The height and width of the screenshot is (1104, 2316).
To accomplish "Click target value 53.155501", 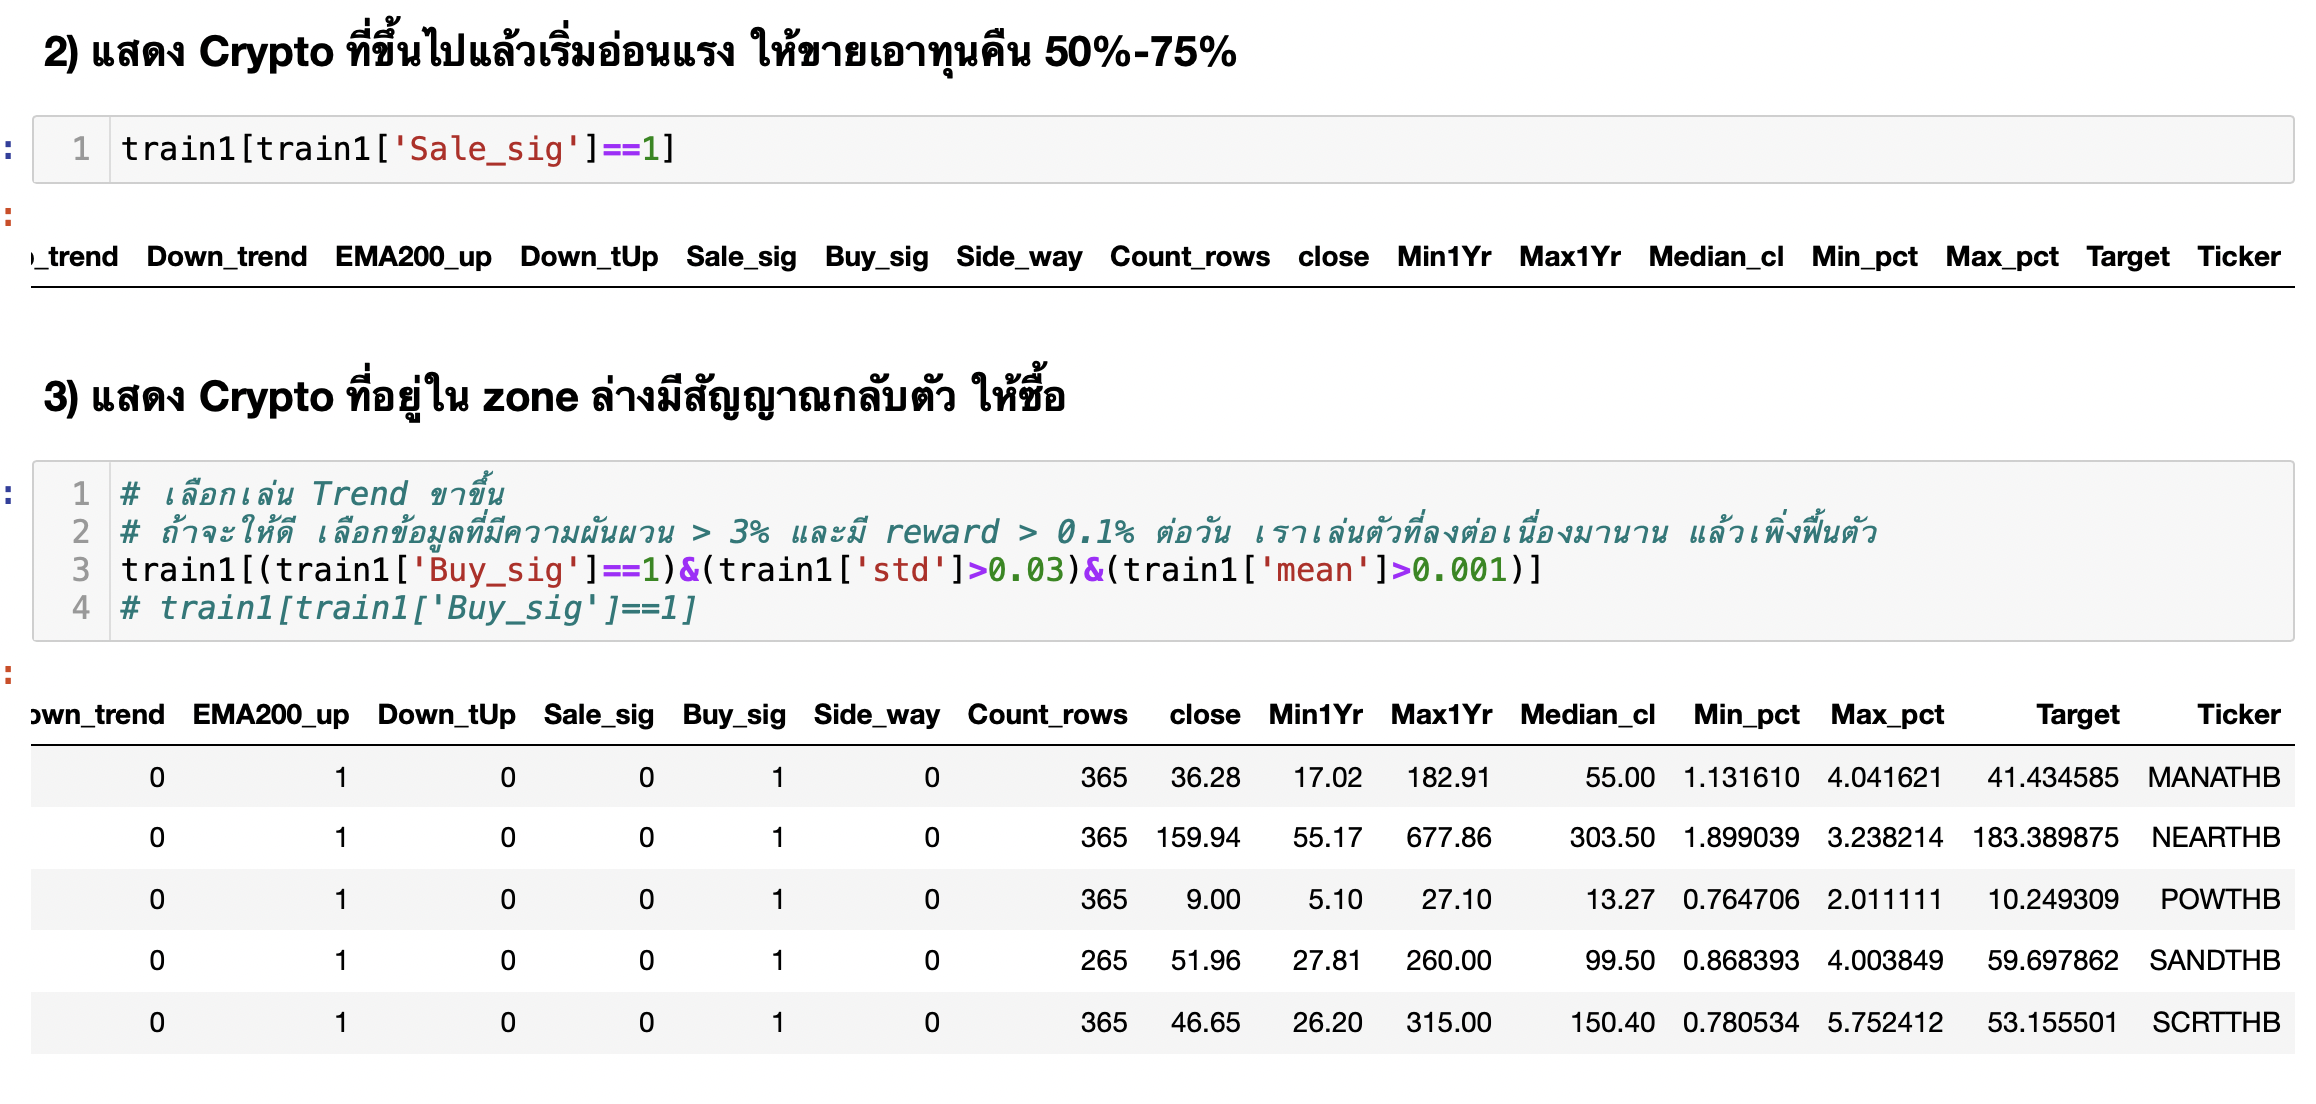I will (x=2052, y=1022).
